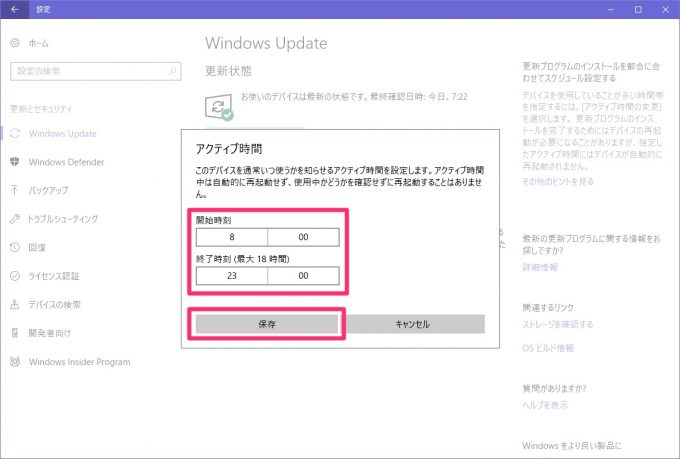Click the search magnifier icon
680x459 pixels.
coord(173,71)
